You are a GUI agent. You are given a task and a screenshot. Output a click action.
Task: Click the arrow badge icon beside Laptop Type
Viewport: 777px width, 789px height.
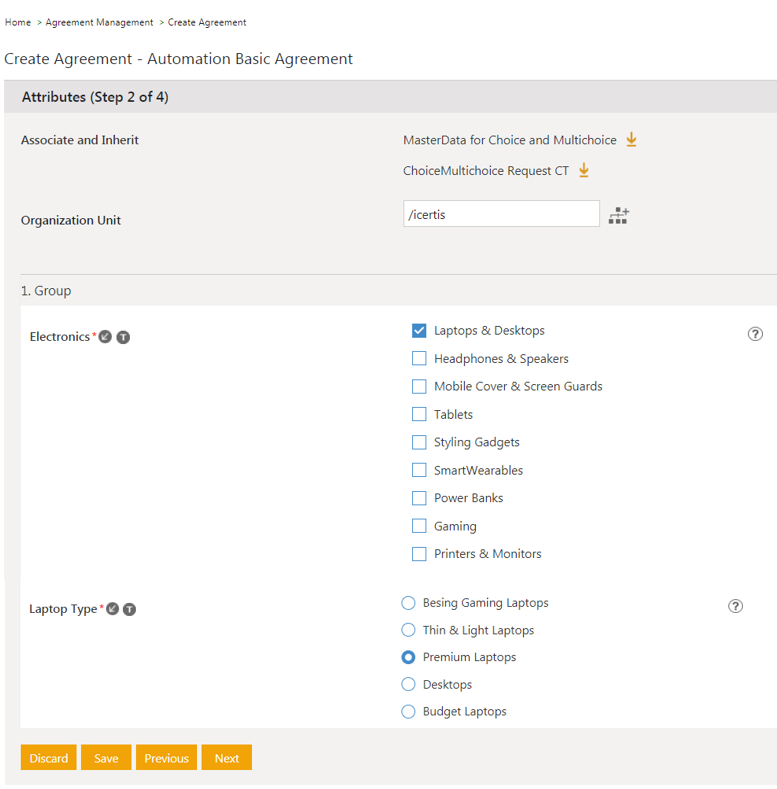112,609
